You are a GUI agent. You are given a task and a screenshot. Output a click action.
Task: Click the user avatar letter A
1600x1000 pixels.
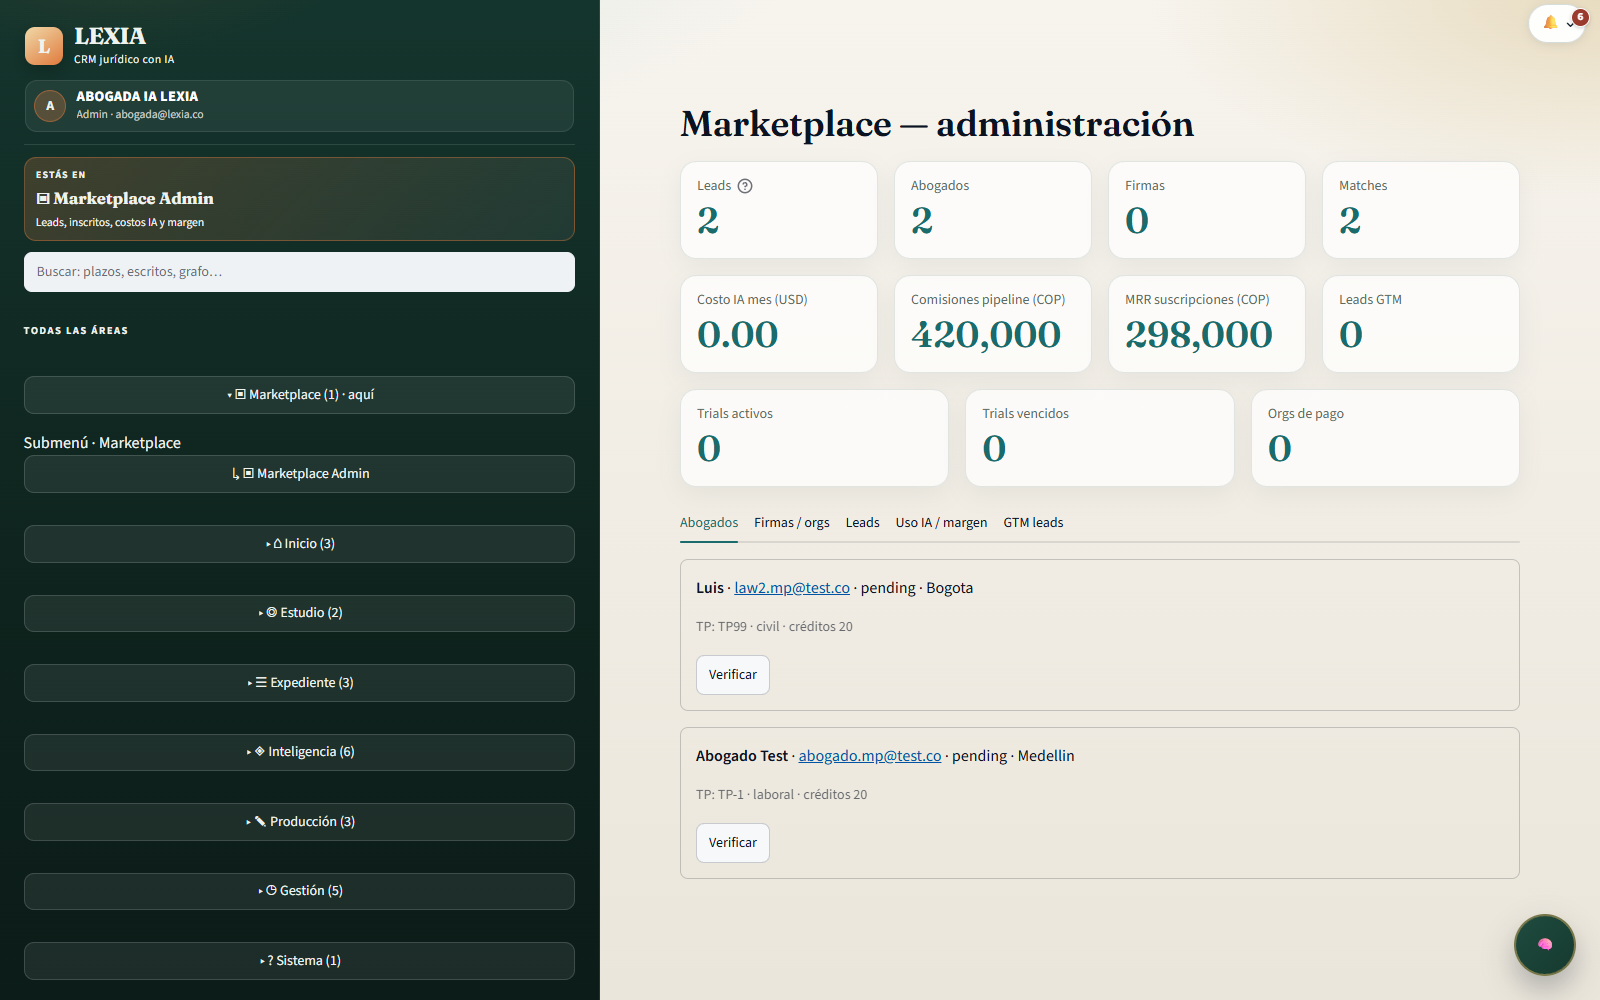click(50, 106)
